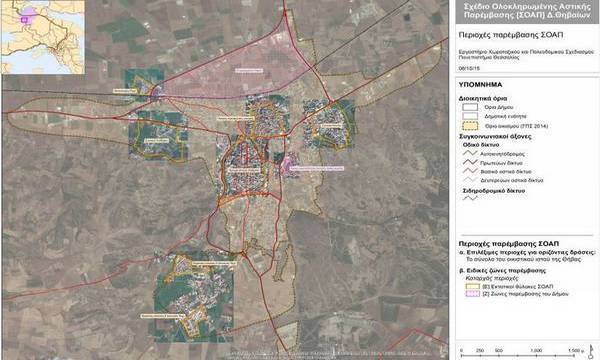Click the Βασικό αστικό δίκτυο line symbol
Viewport: 600px width, 360px height.
[470, 171]
